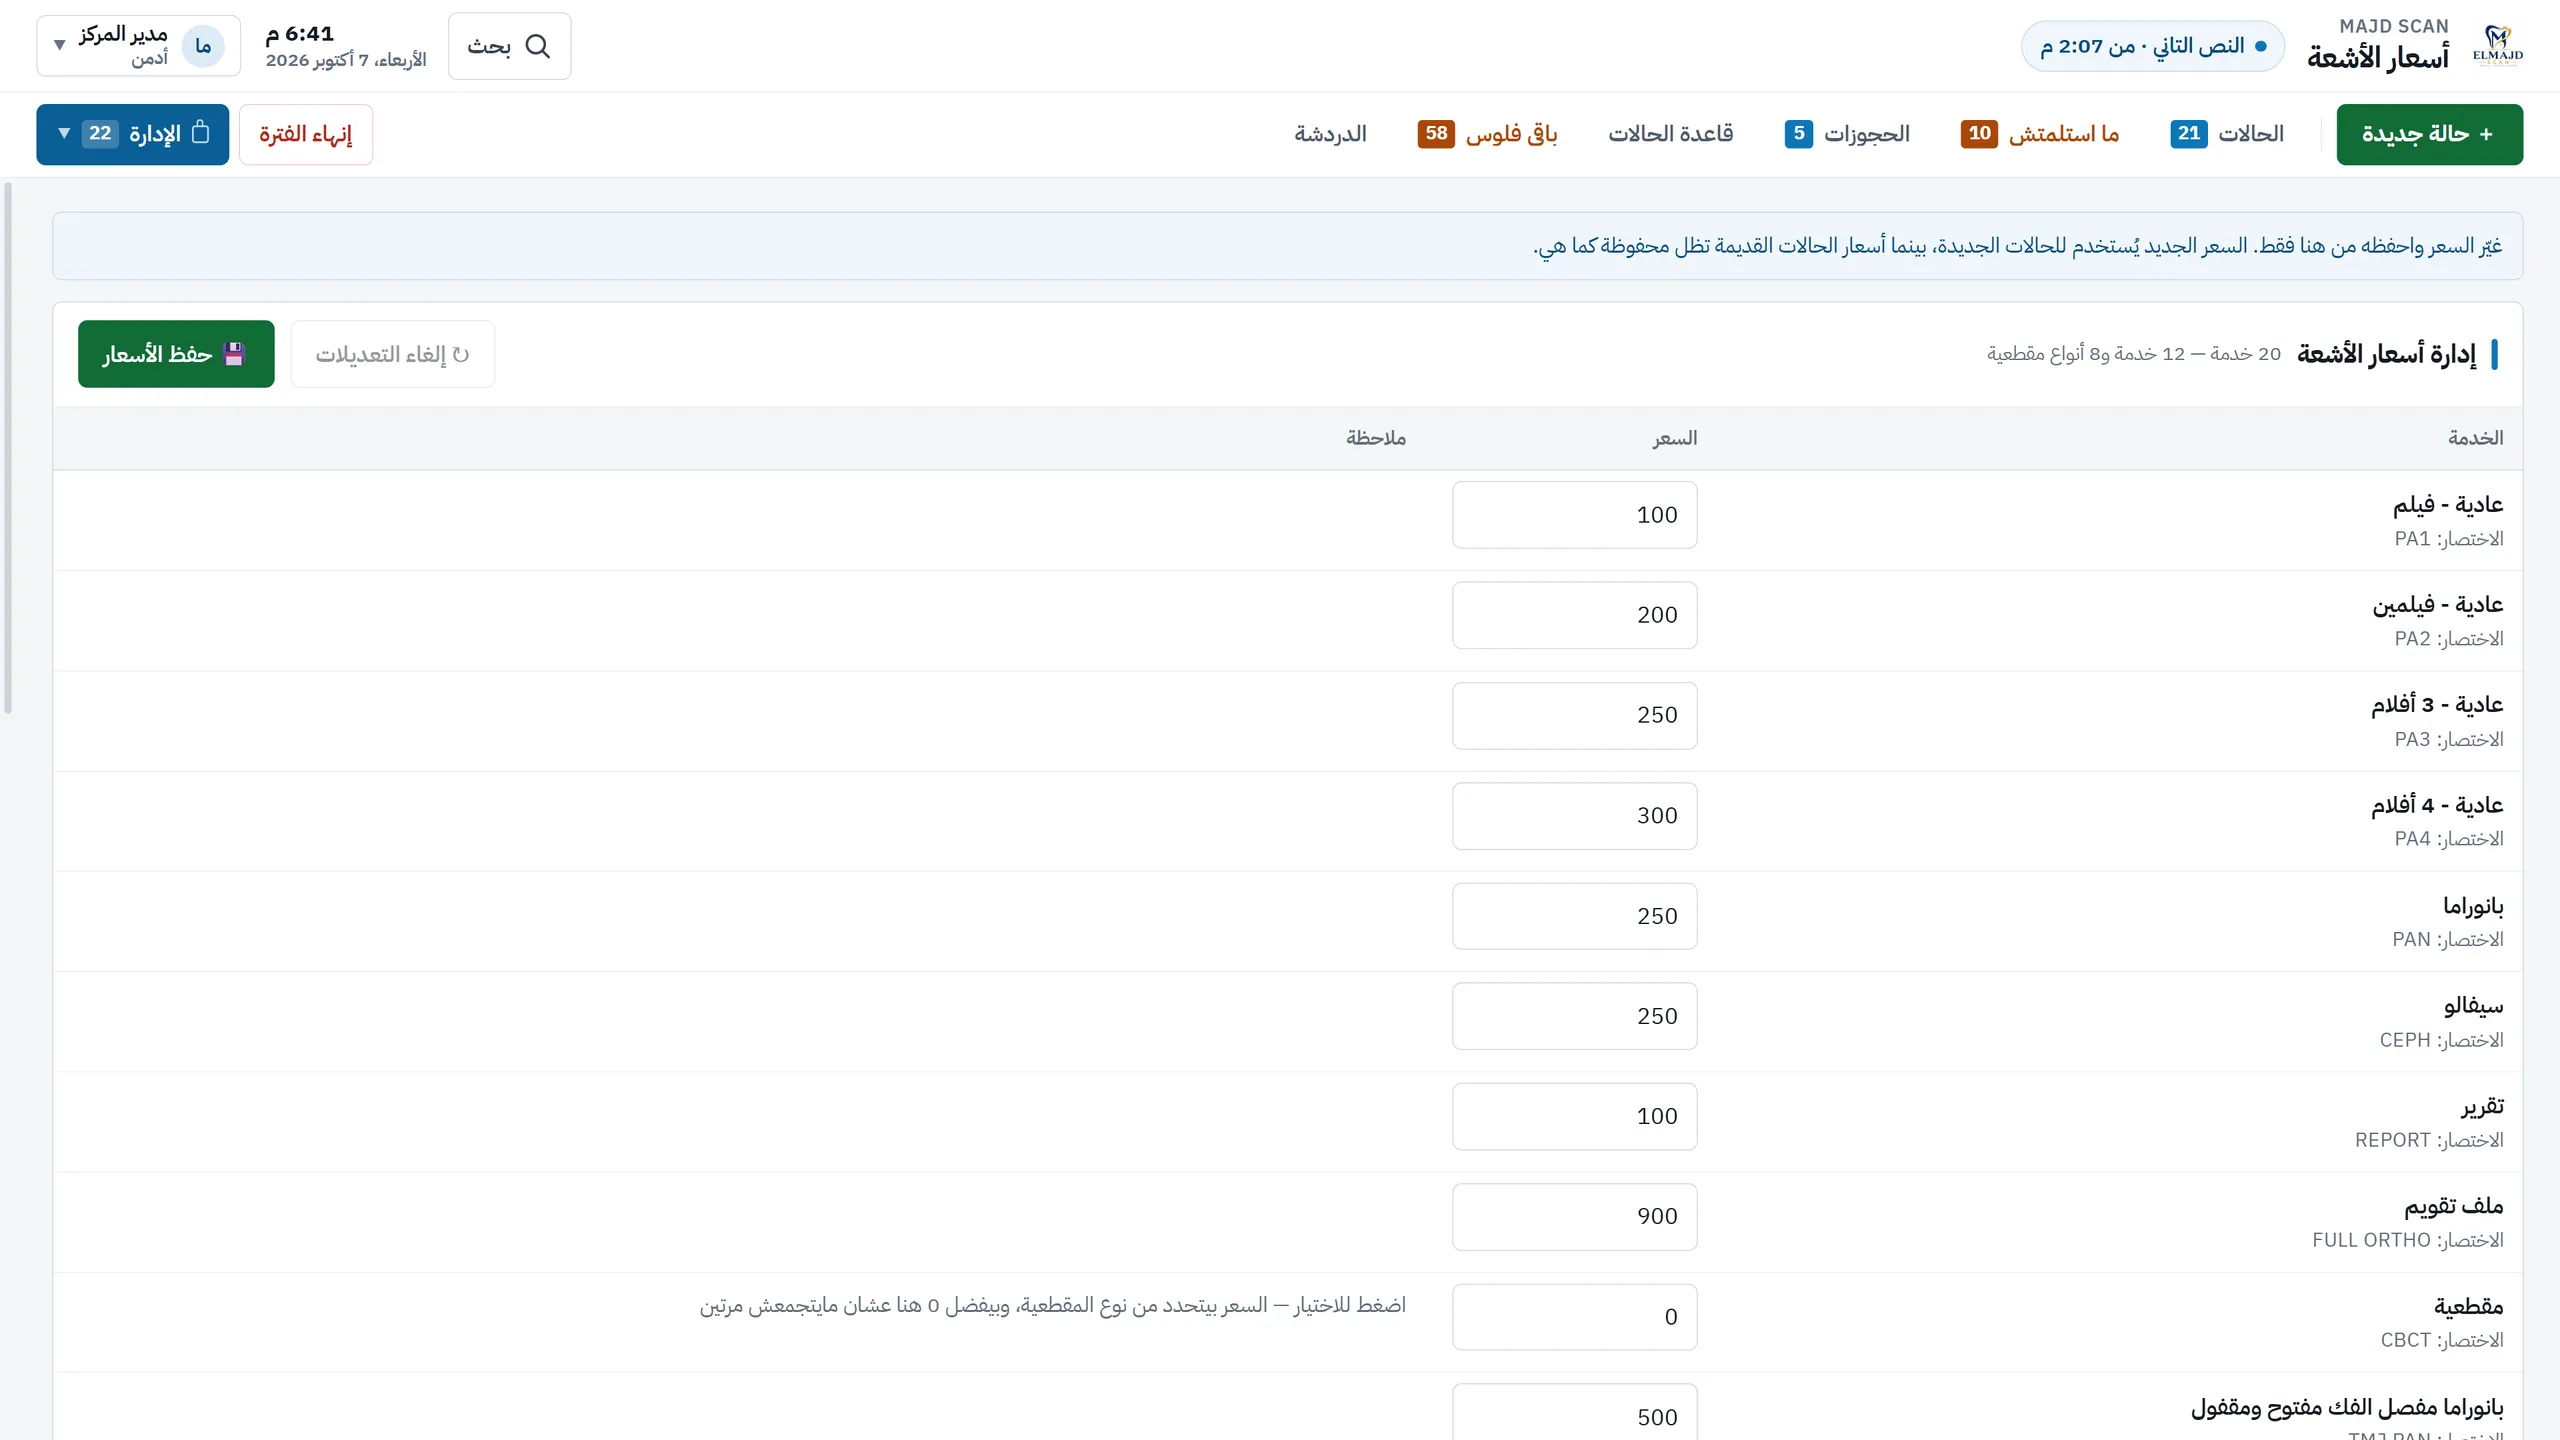Click the بانوراما price field
2560x1440 pixels.
(1574, 915)
